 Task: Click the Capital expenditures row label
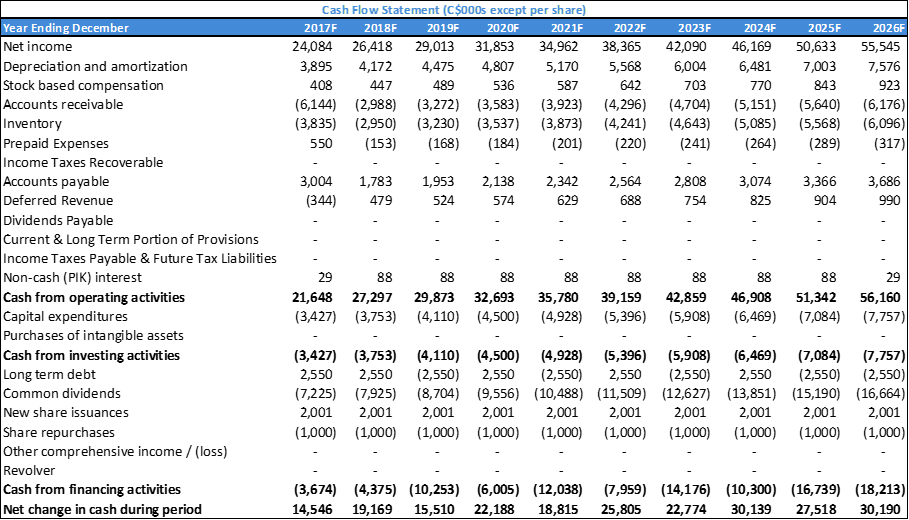tap(65, 316)
